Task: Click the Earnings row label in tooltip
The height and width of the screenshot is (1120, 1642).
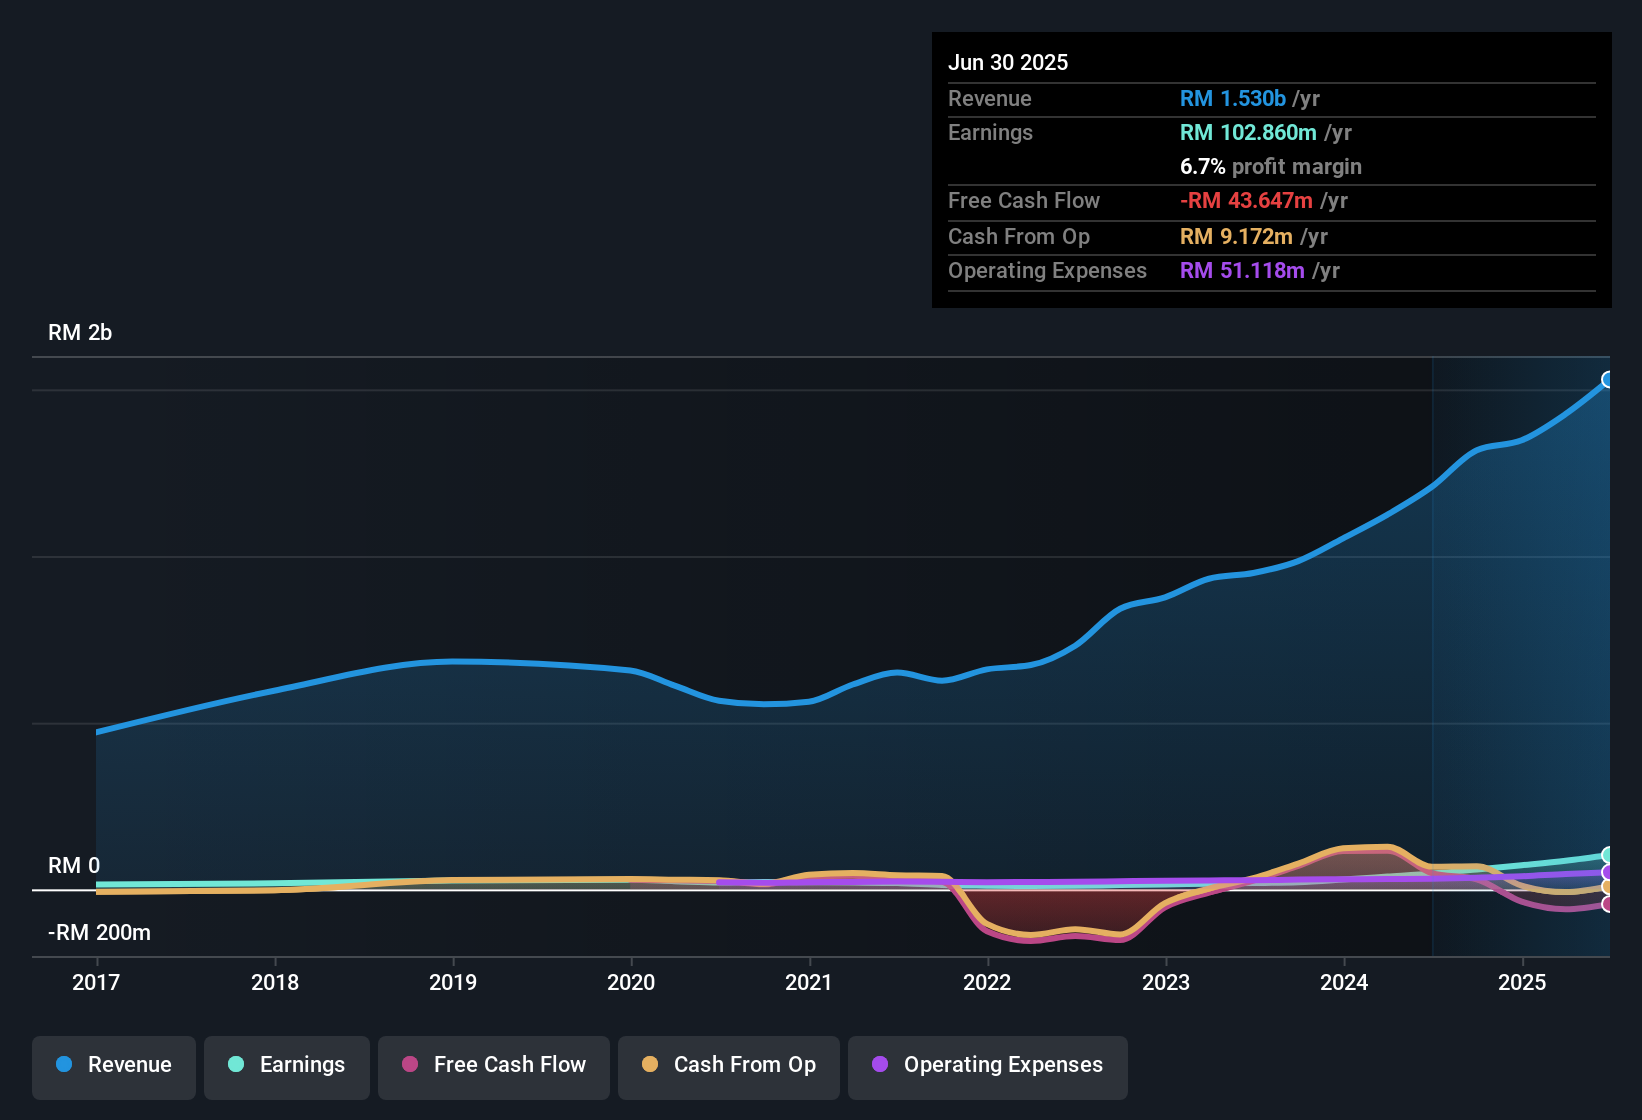Action: [990, 132]
